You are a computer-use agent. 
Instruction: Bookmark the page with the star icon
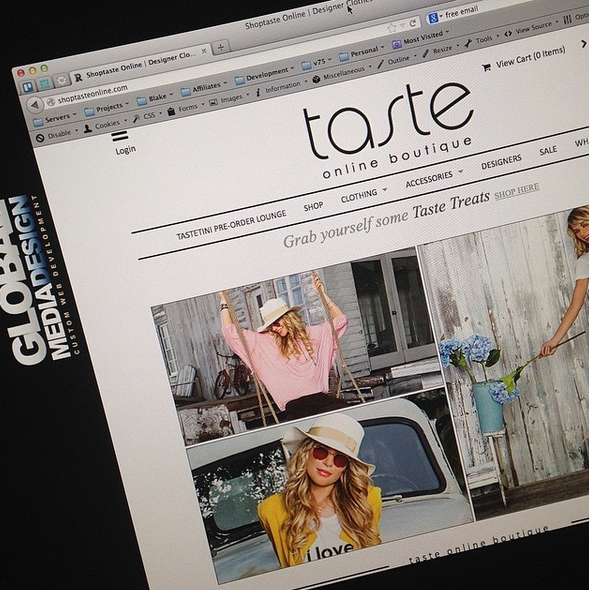(392, 27)
